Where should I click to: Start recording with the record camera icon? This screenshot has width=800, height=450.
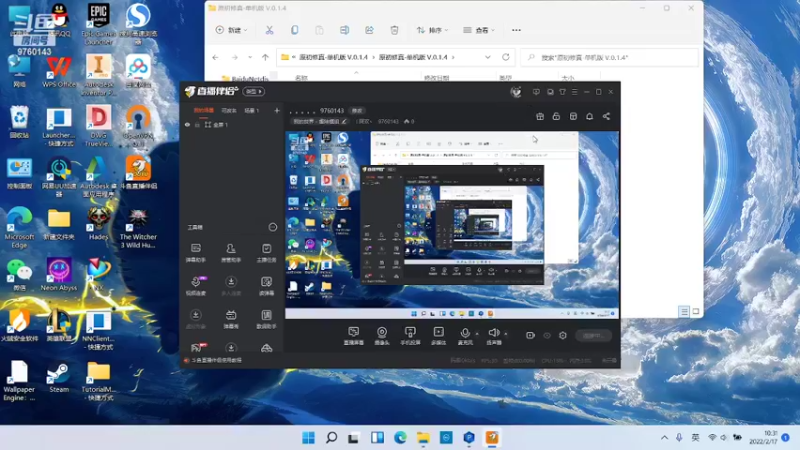coord(530,335)
